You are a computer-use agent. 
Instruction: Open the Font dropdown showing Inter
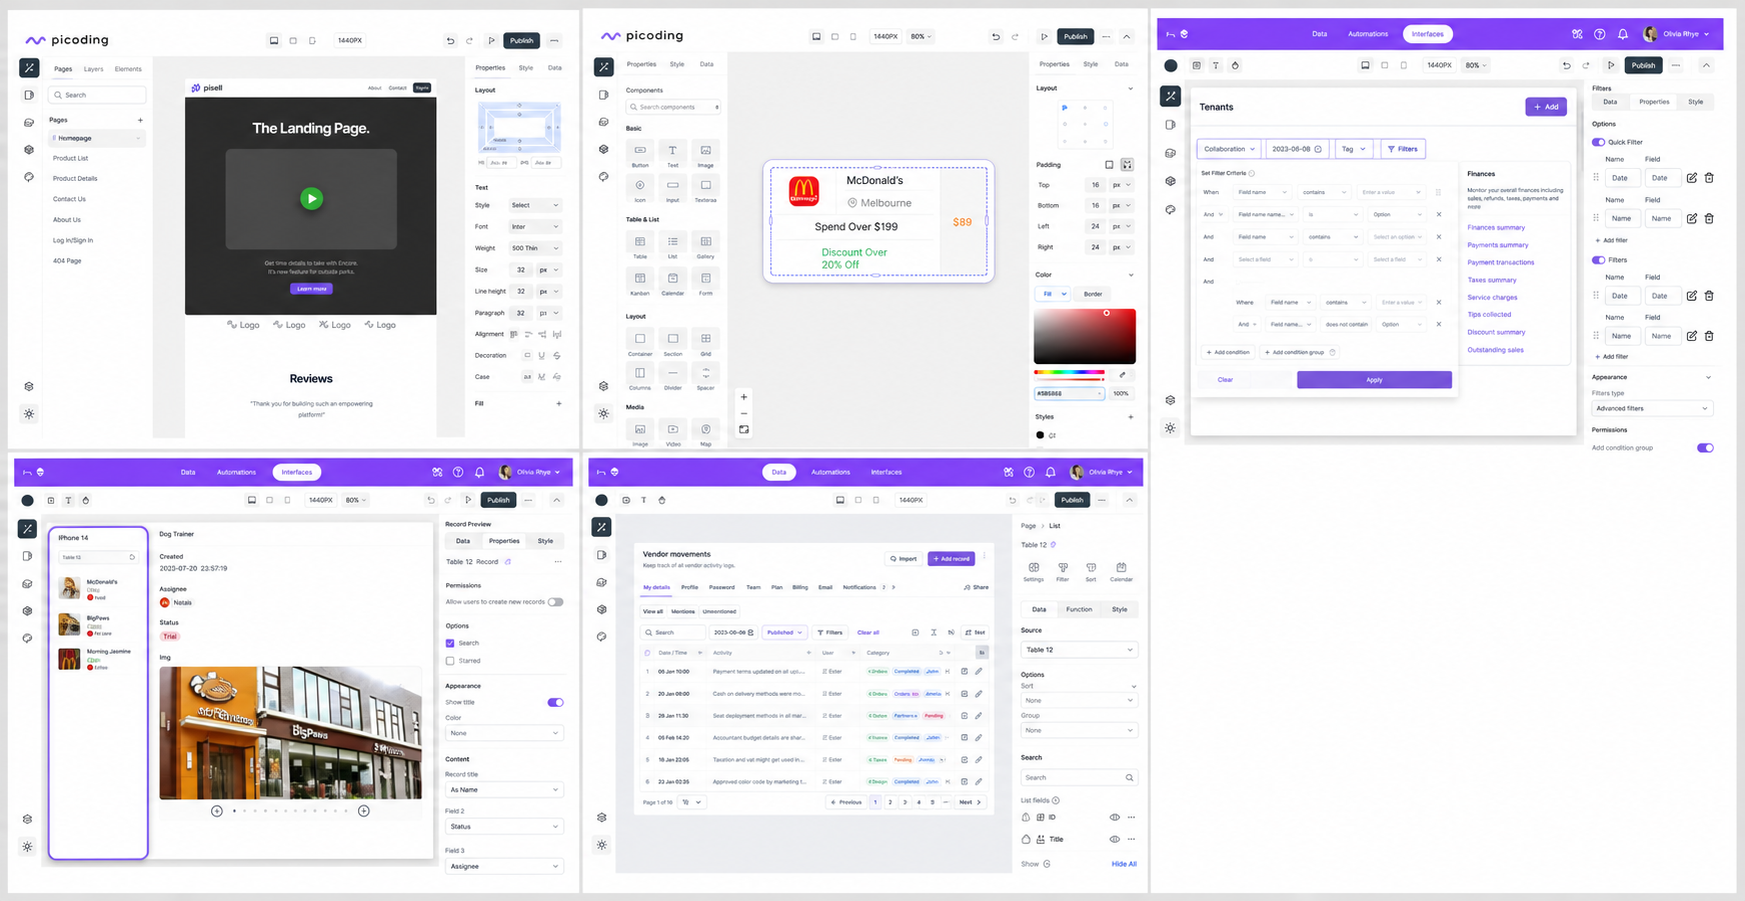coord(534,227)
